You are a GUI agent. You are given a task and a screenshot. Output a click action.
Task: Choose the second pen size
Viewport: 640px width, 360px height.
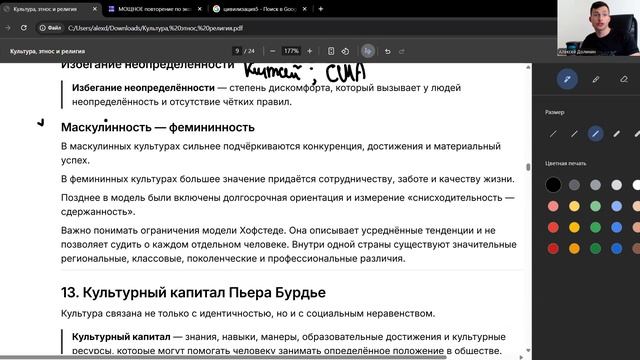pos(574,133)
